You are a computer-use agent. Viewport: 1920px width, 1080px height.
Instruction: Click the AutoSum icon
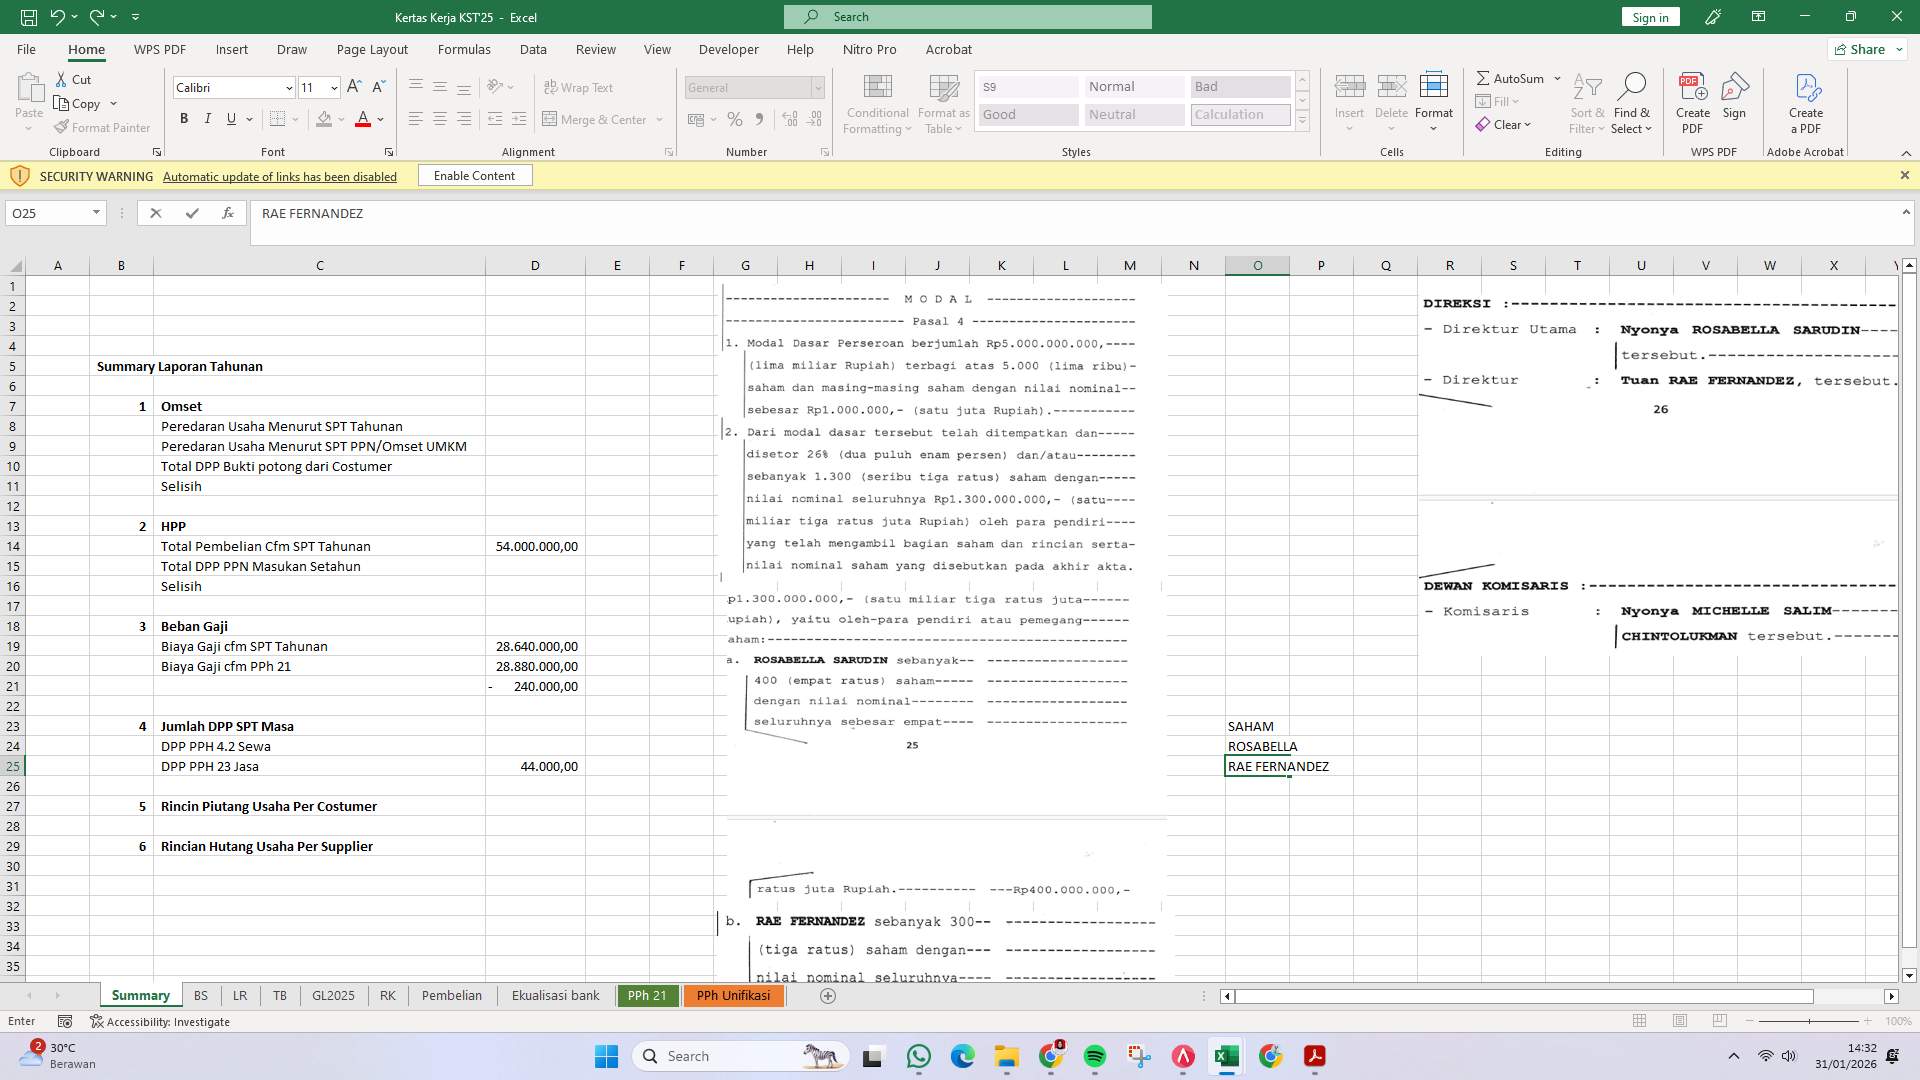pos(1485,78)
